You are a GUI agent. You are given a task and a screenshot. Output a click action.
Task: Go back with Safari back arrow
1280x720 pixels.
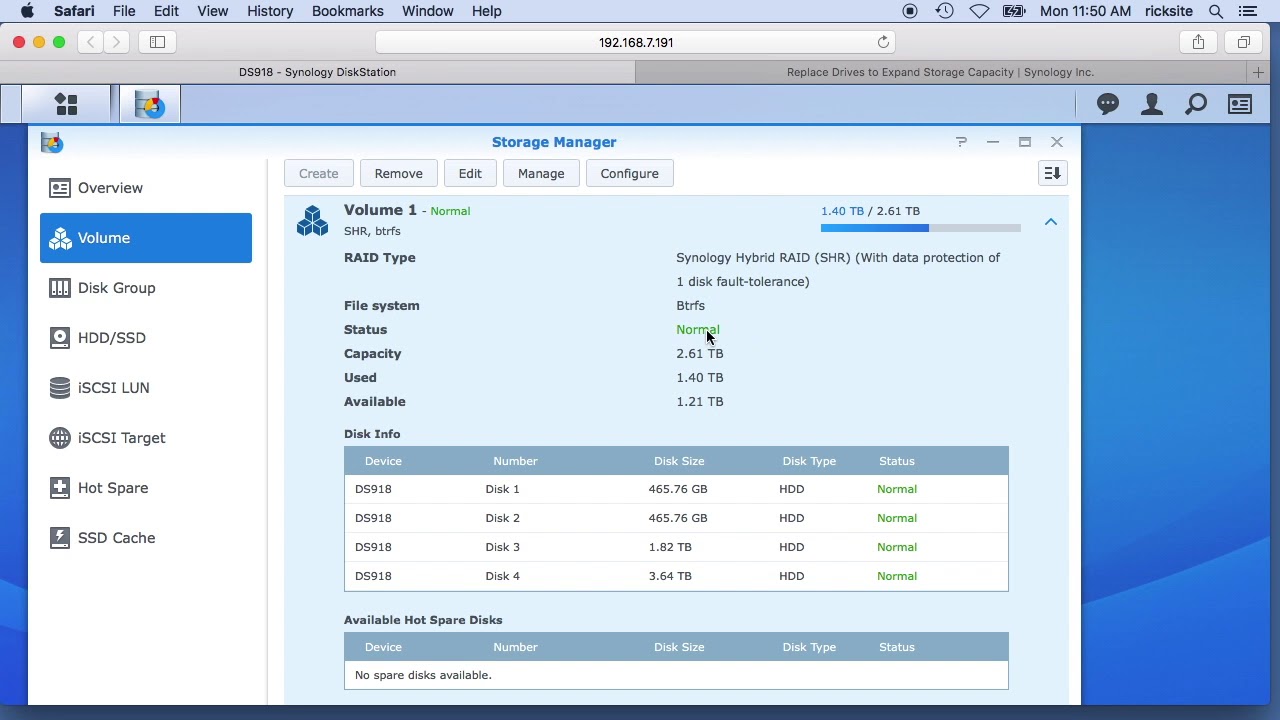pyautogui.click(x=91, y=42)
